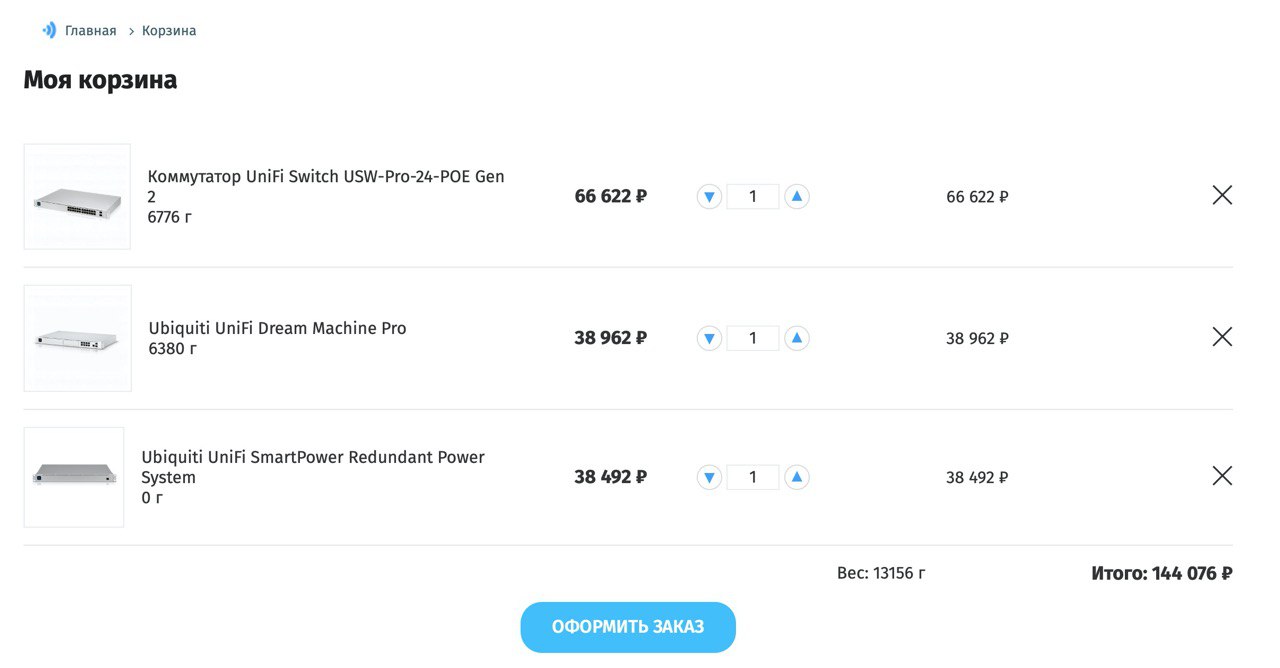This screenshot has width=1280, height=668.
Task: Decrease quantity of SmartPower Redundant Power System
Action: (x=709, y=477)
